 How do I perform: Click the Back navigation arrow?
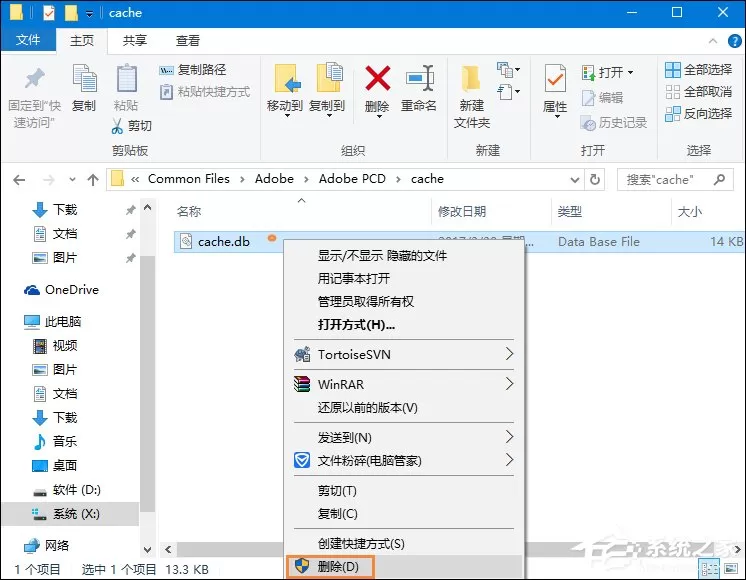click(x=20, y=180)
